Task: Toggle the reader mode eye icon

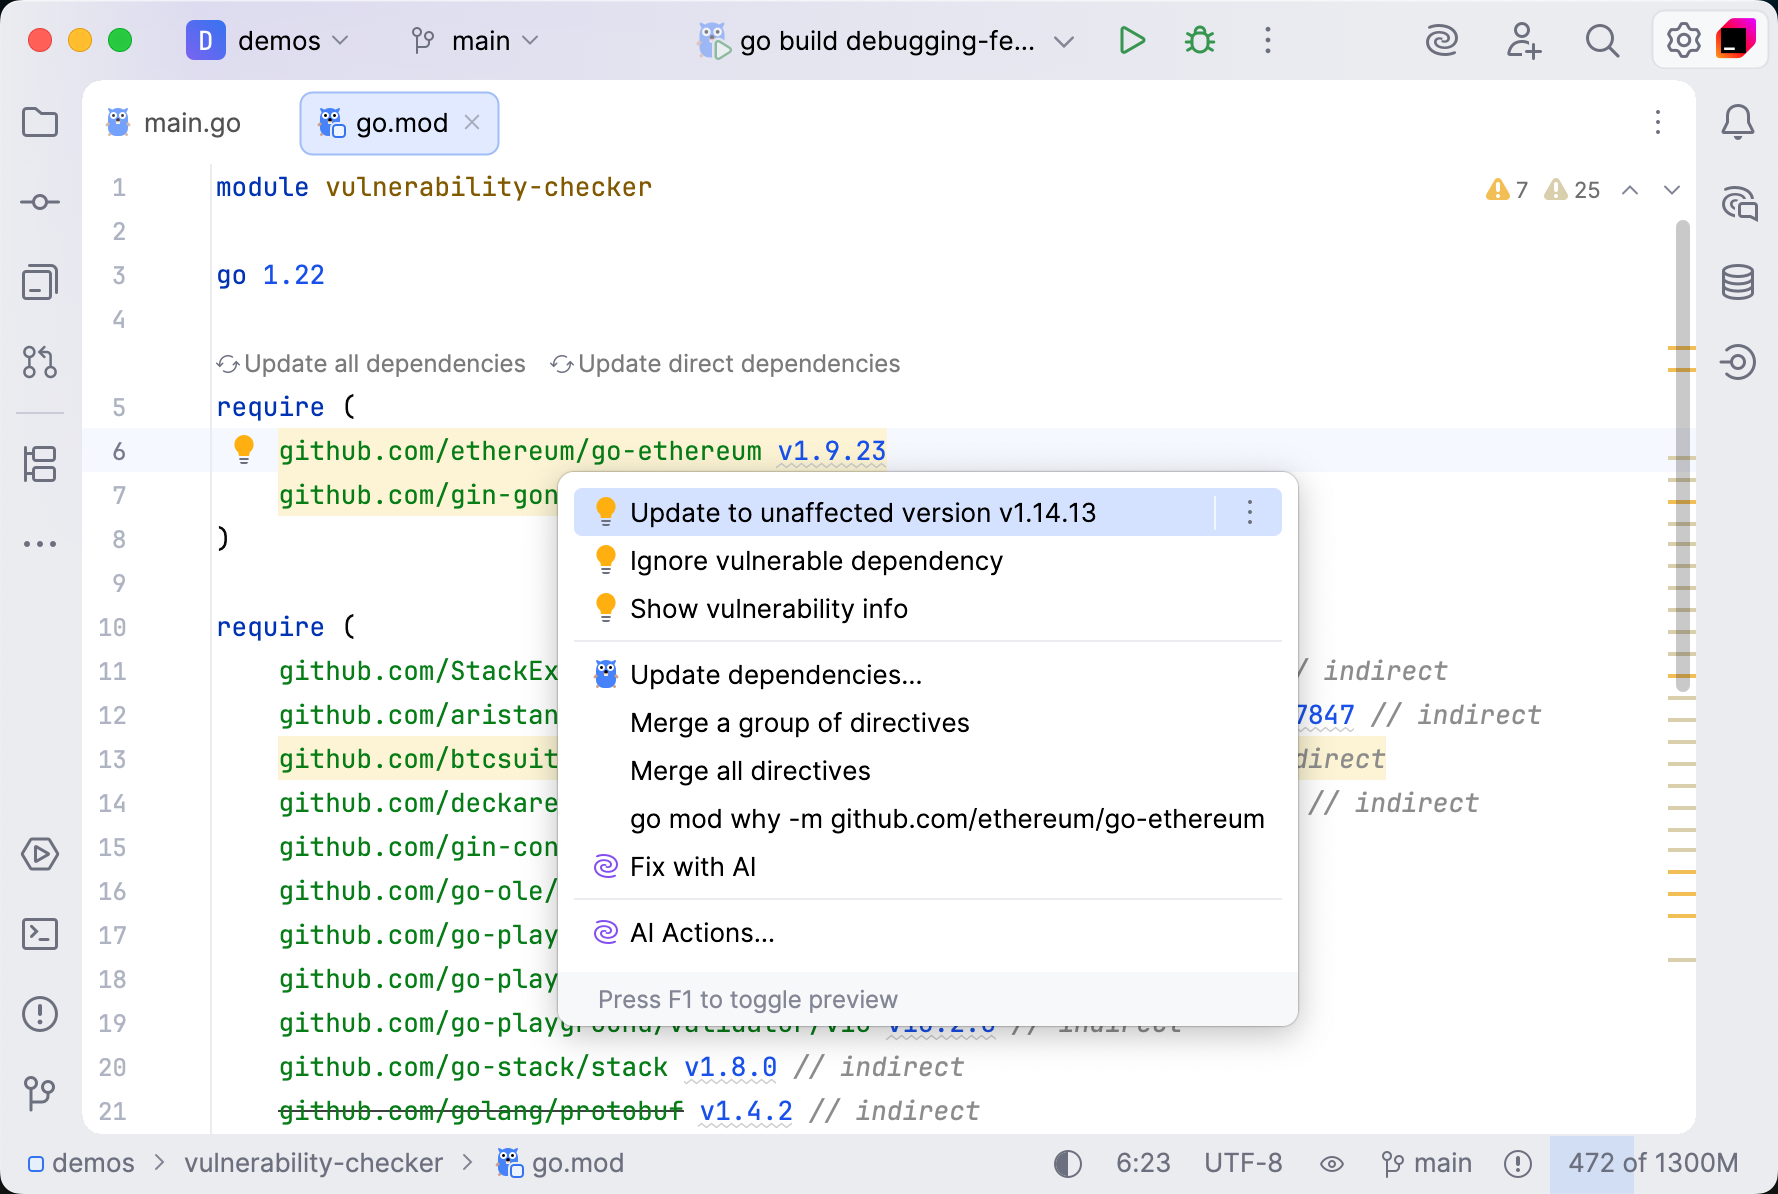Action: 1331,1164
